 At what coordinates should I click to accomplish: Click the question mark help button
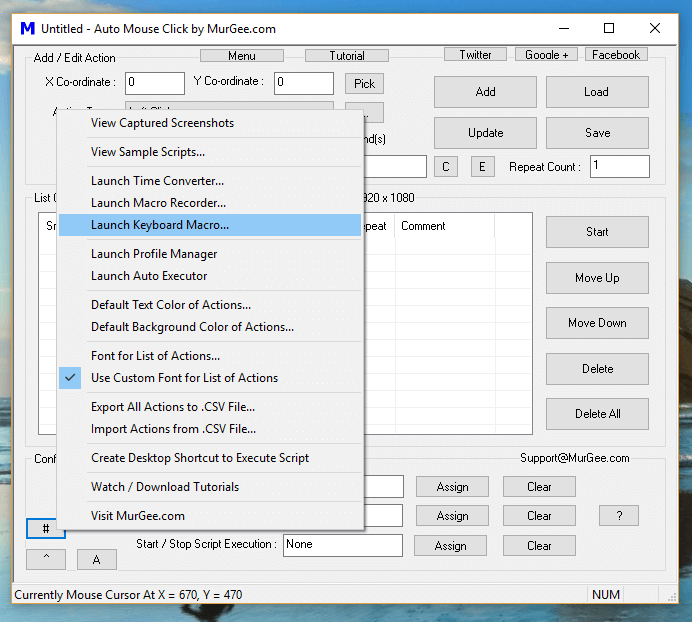(x=619, y=516)
